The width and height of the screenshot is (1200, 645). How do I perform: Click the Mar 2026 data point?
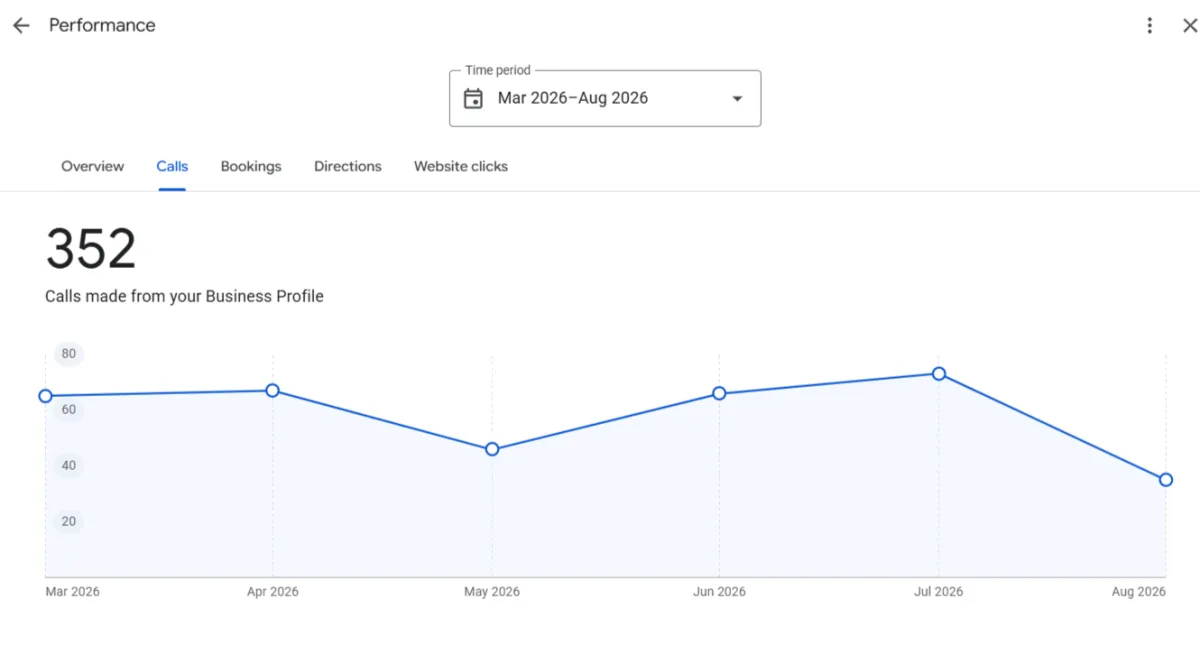[45, 396]
